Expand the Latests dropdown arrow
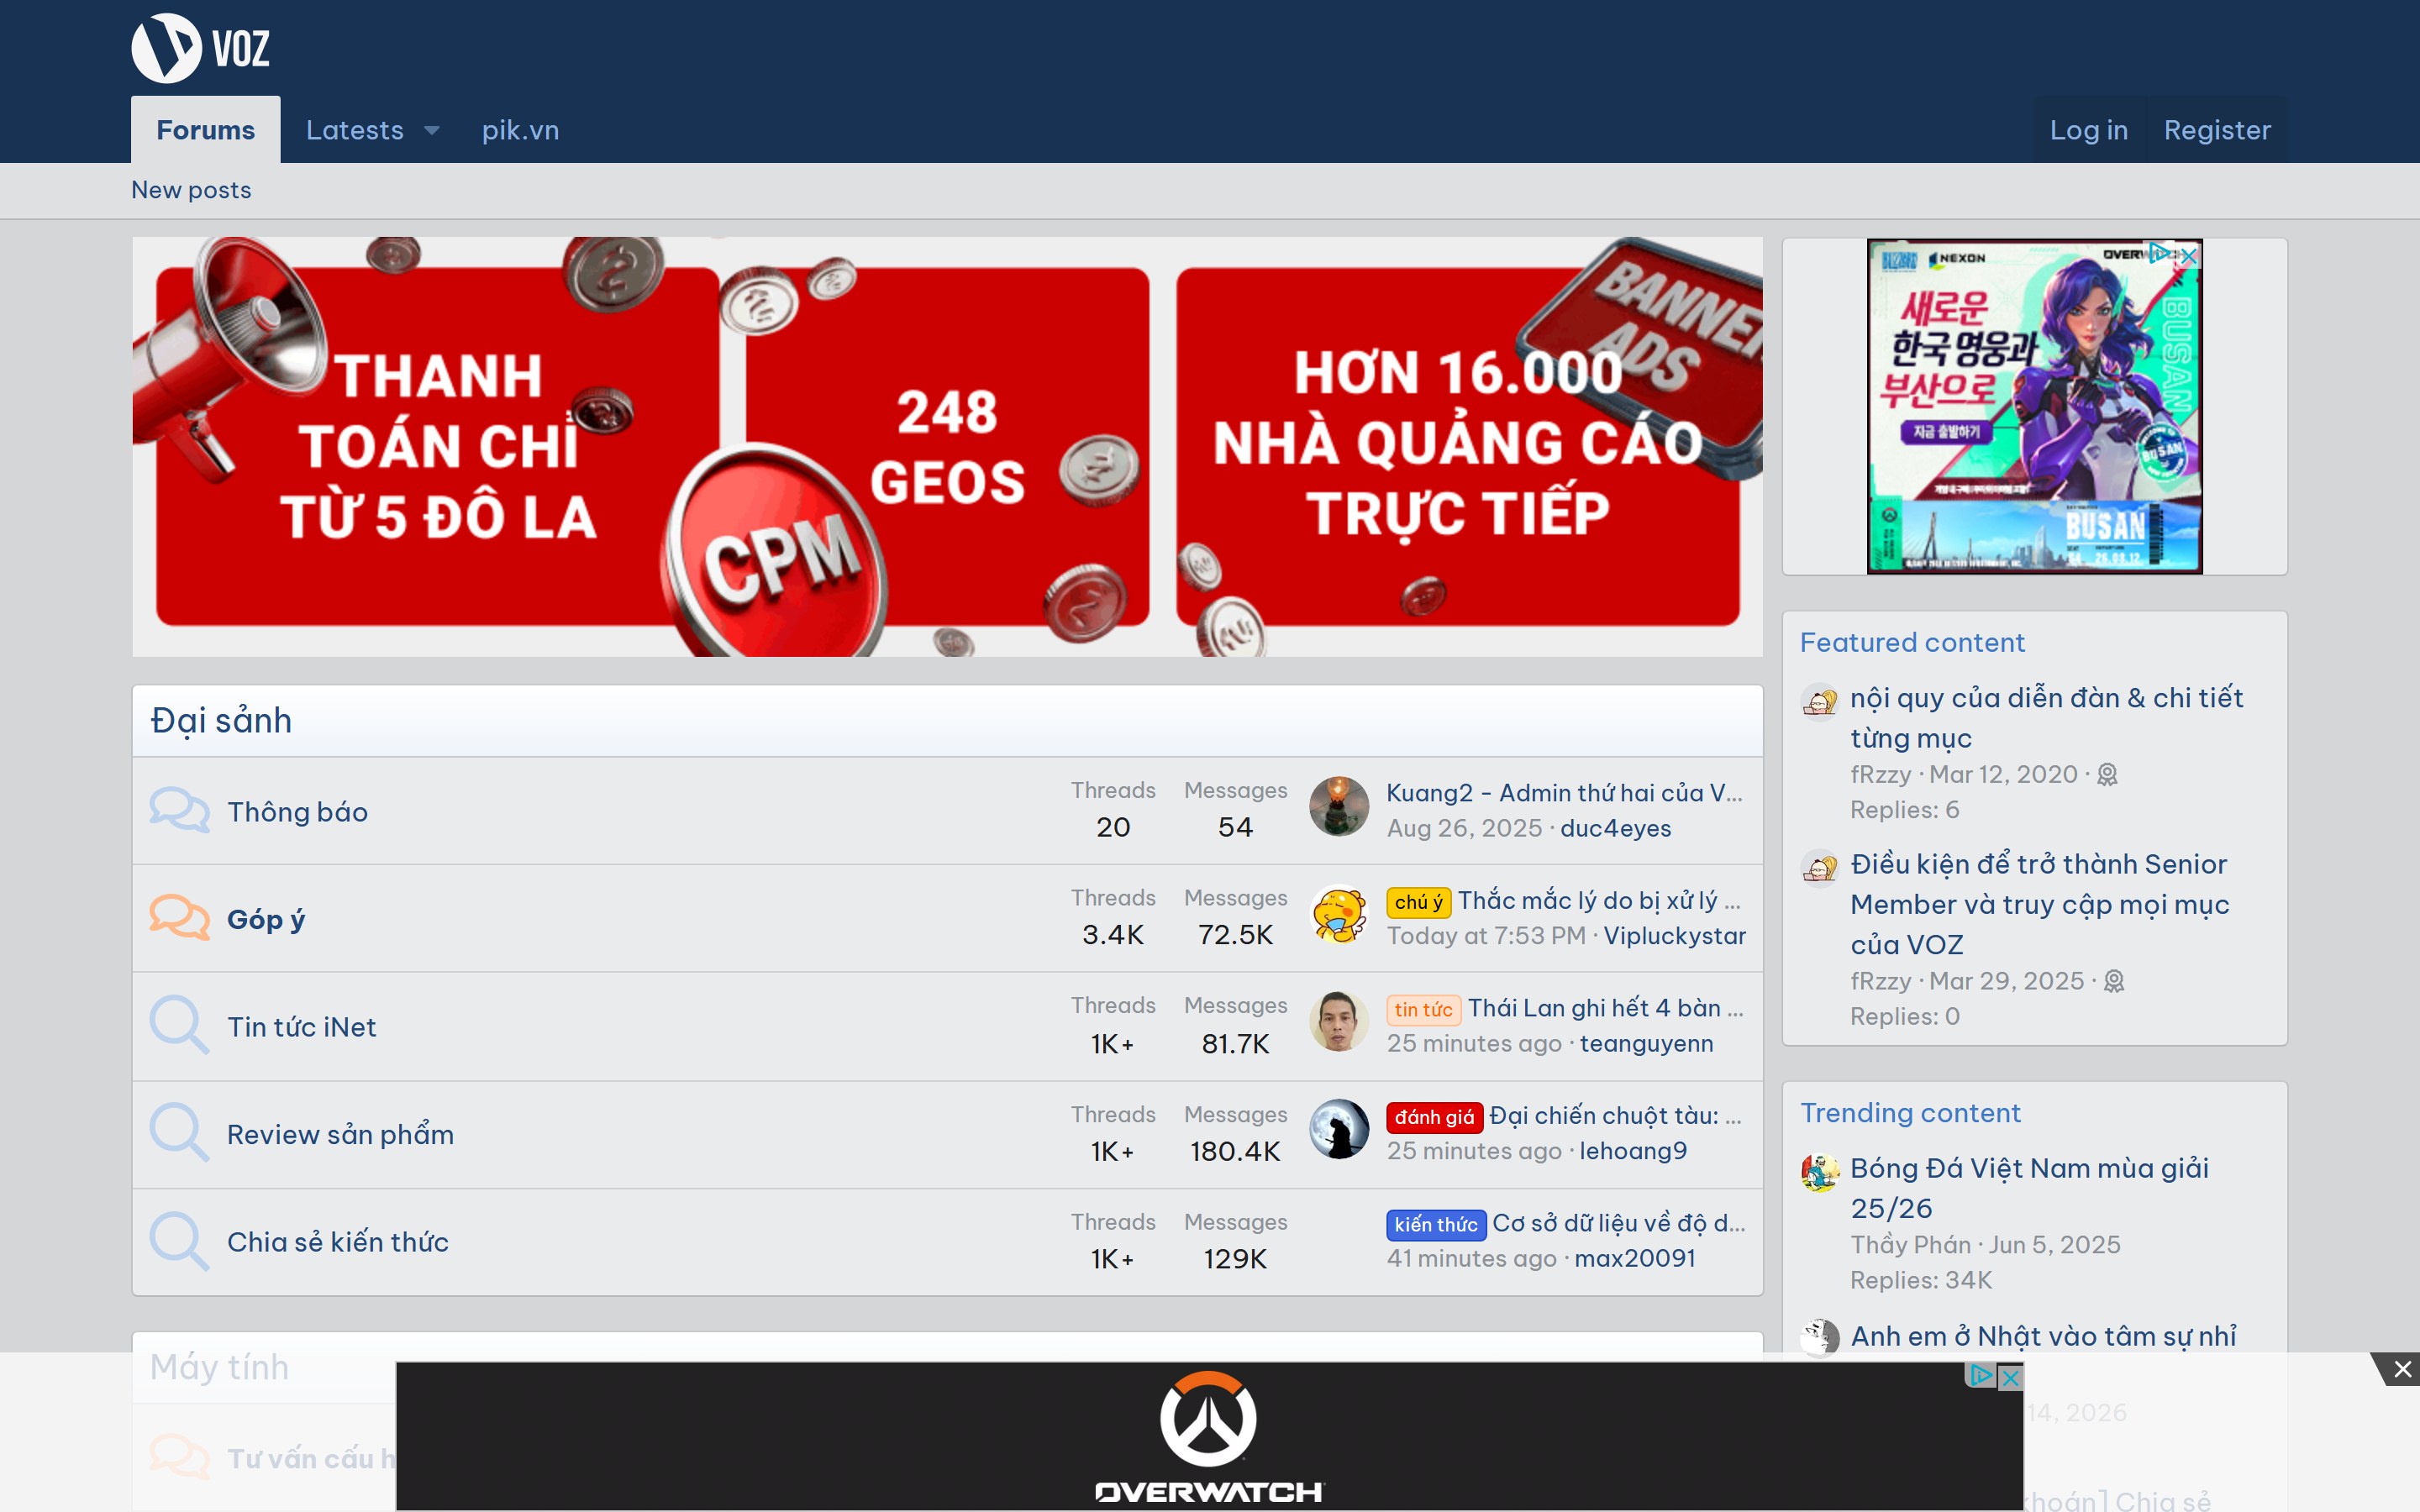This screenshot has width=2420, height=1512. click(432, 131)
